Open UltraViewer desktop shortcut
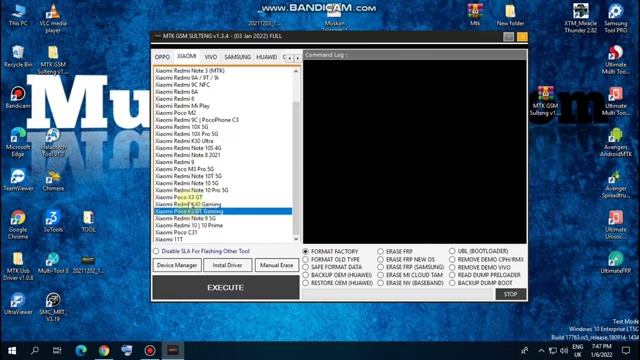This screenshot has height=360, width=640. pos(18,304)
